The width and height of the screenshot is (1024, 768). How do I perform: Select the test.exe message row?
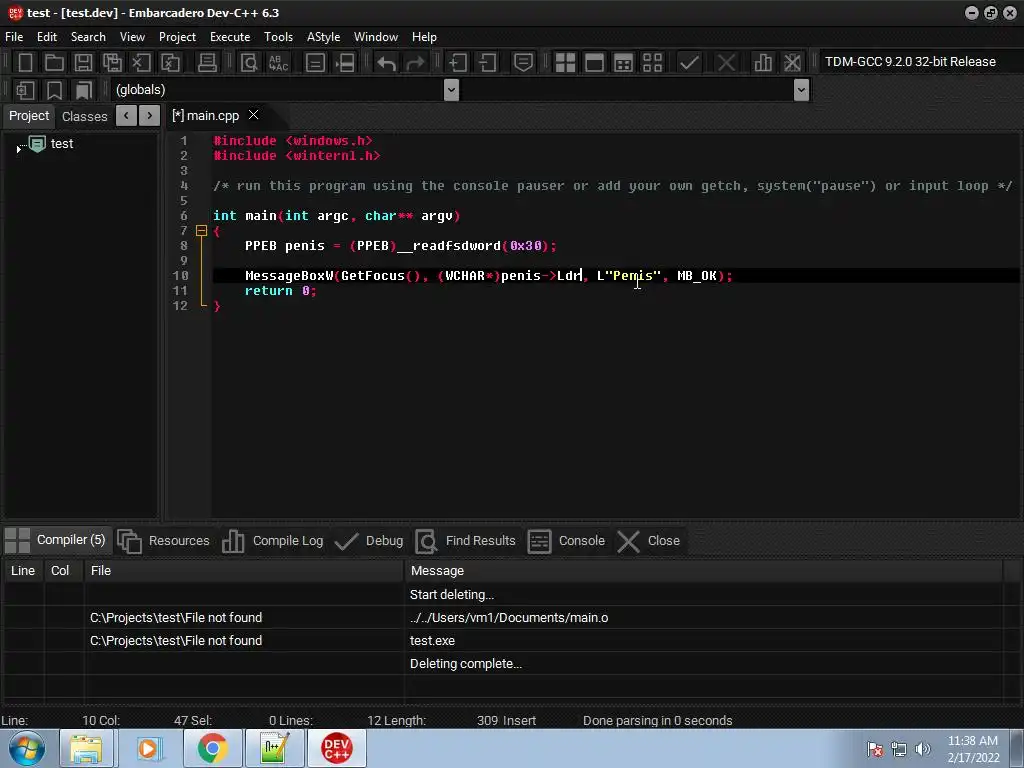503,641
